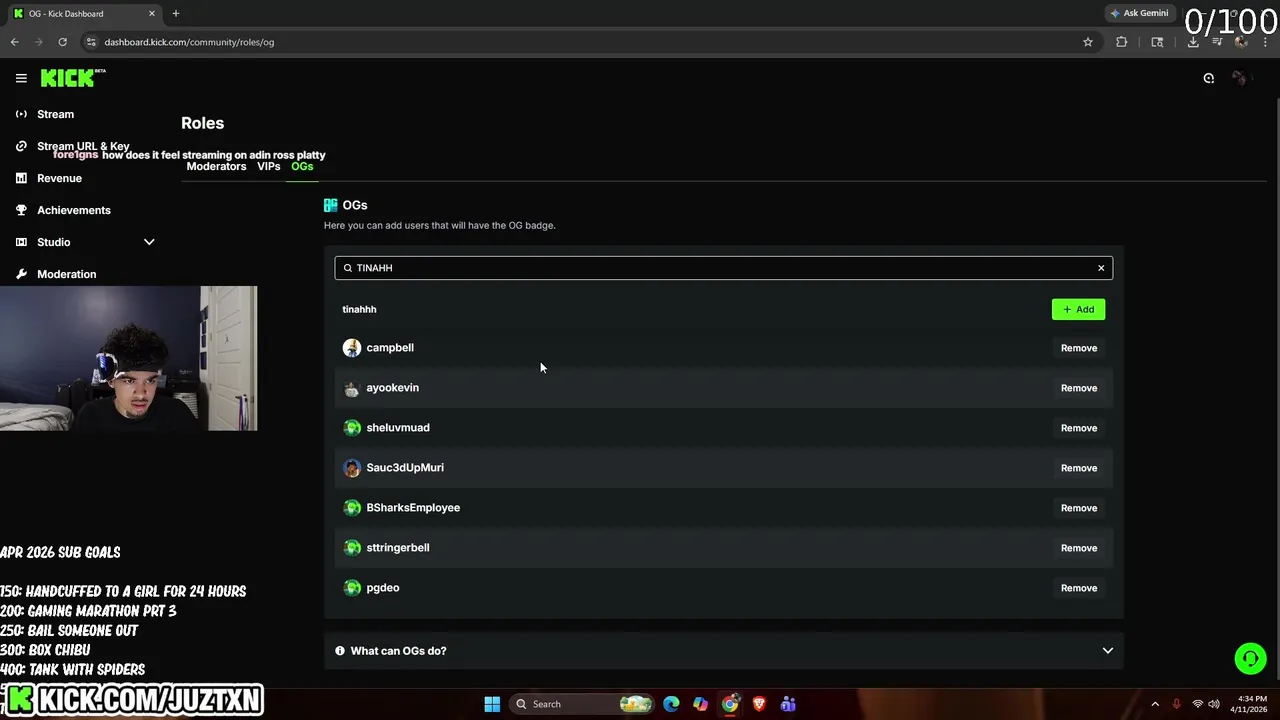Open Microsoft Teams from taskbar

click(788, 704)
